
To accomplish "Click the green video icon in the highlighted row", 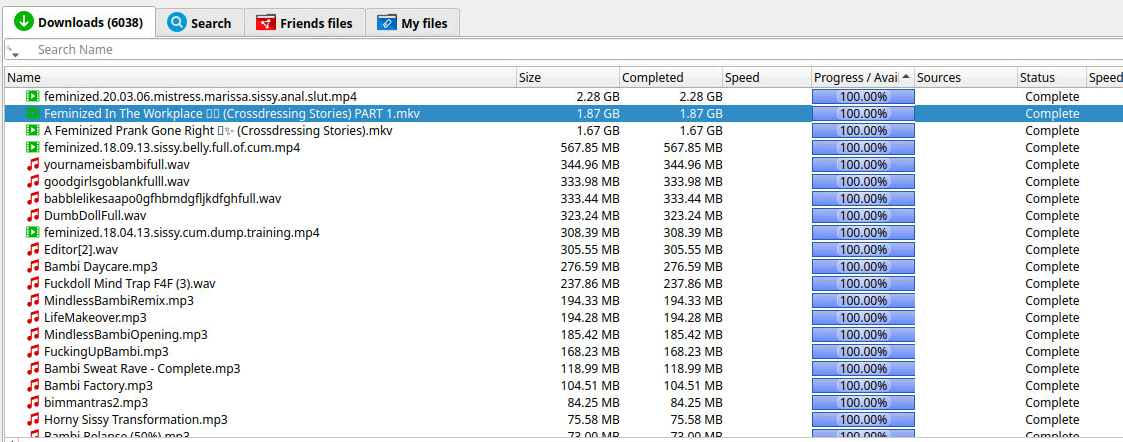I will point(33,114).
